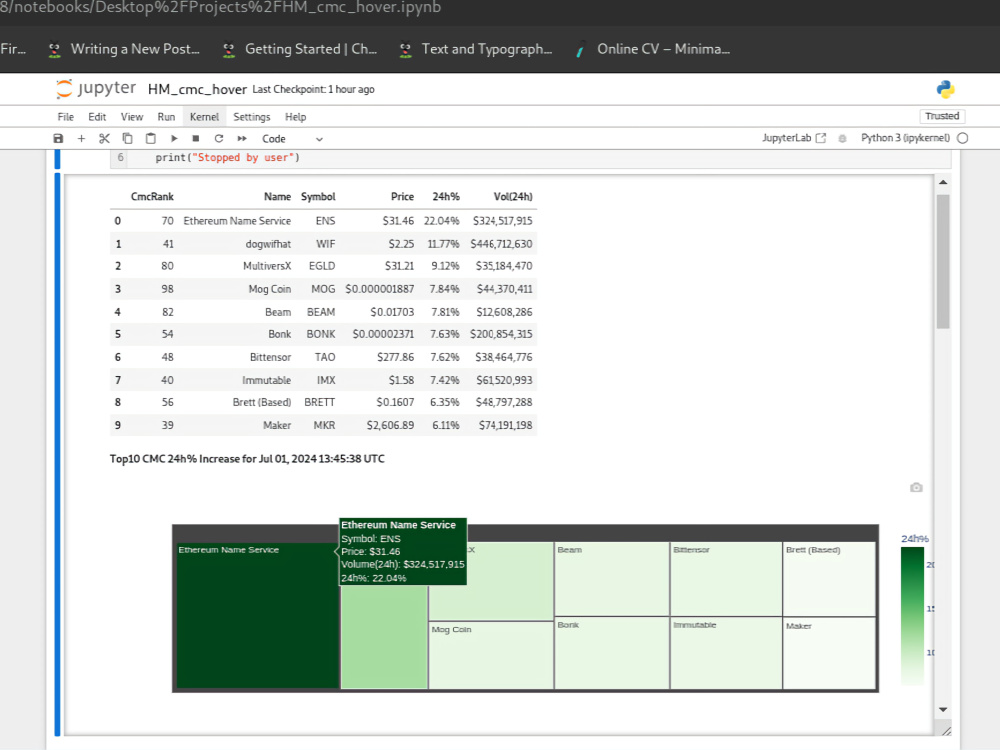Click the $446,712,630 volume cell
The image size is (1000, 750).
[501, 244]
